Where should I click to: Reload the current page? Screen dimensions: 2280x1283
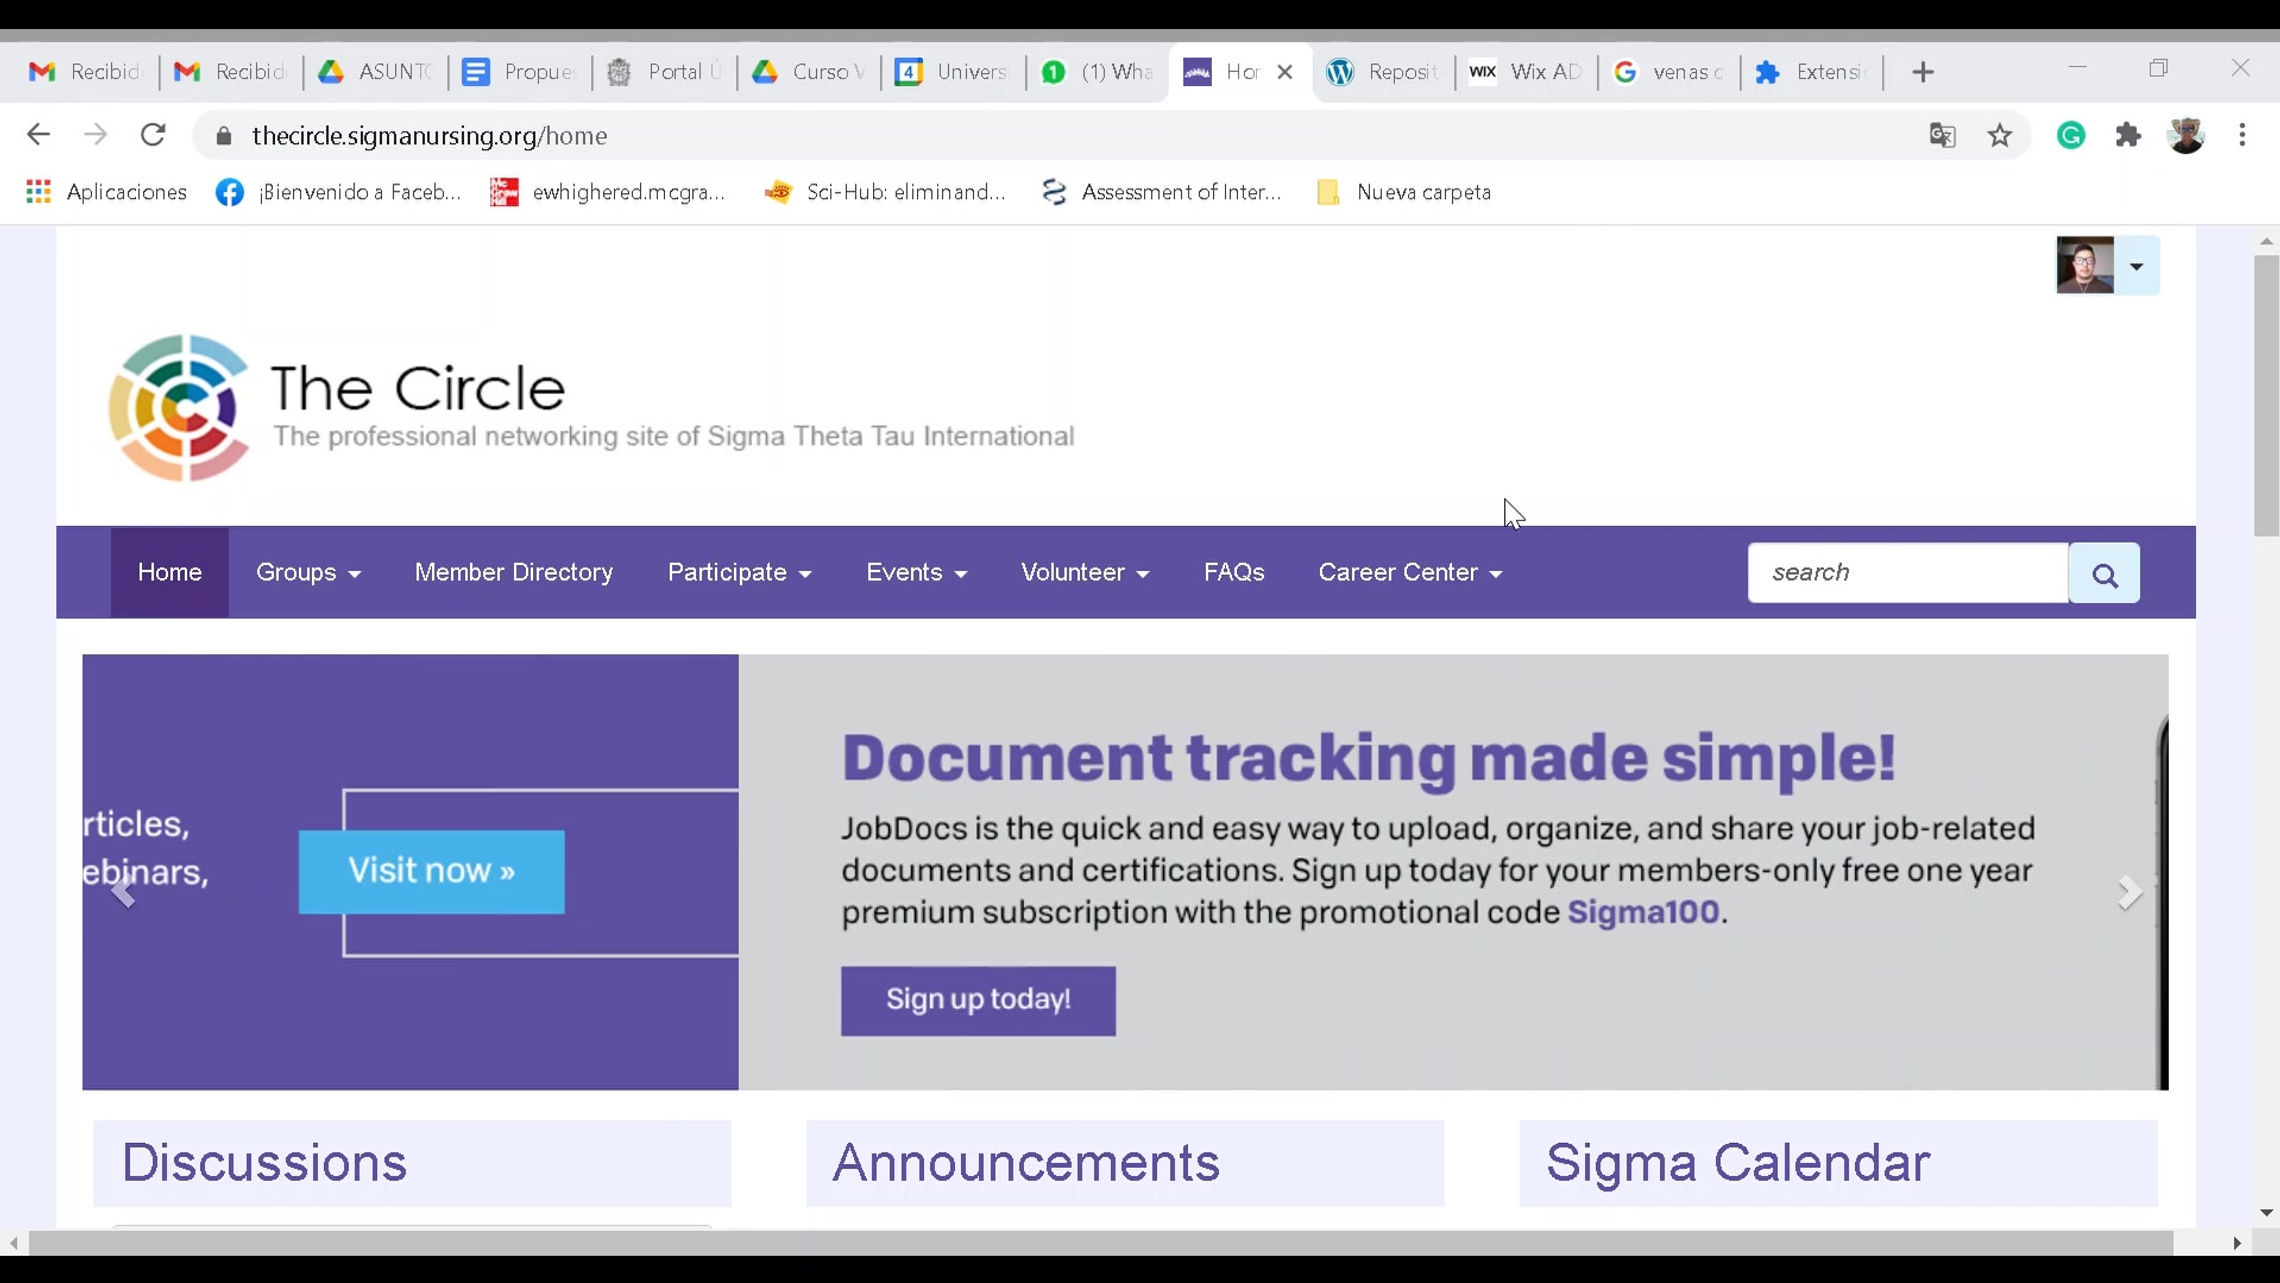pyautogui.click(x=153, y=135)
